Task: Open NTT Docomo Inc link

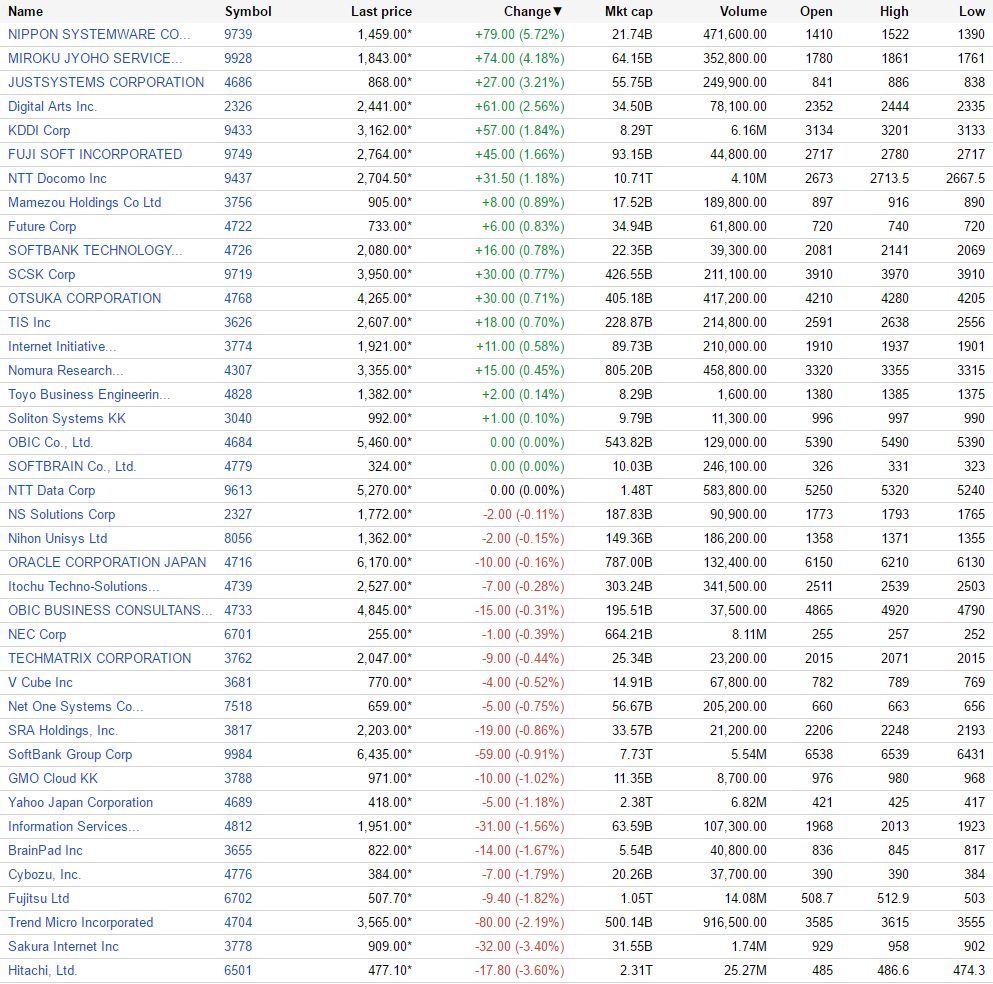Action: pyautogui.click(x=57, y=179)
